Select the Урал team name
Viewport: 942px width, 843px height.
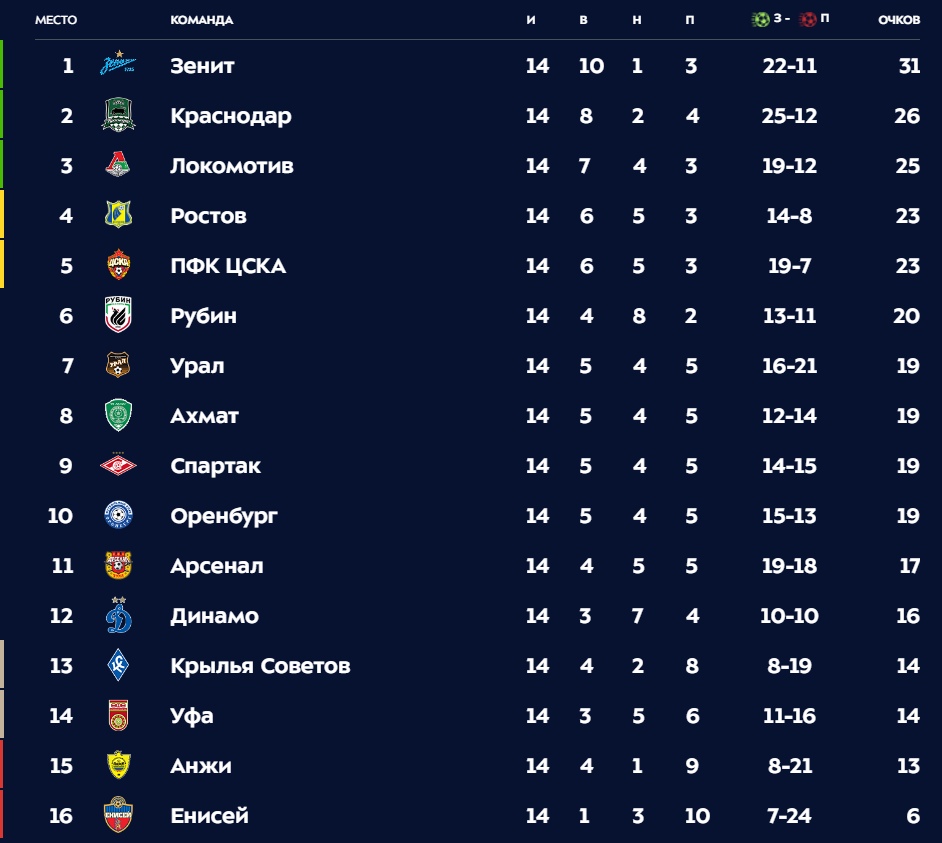point(197,366)
